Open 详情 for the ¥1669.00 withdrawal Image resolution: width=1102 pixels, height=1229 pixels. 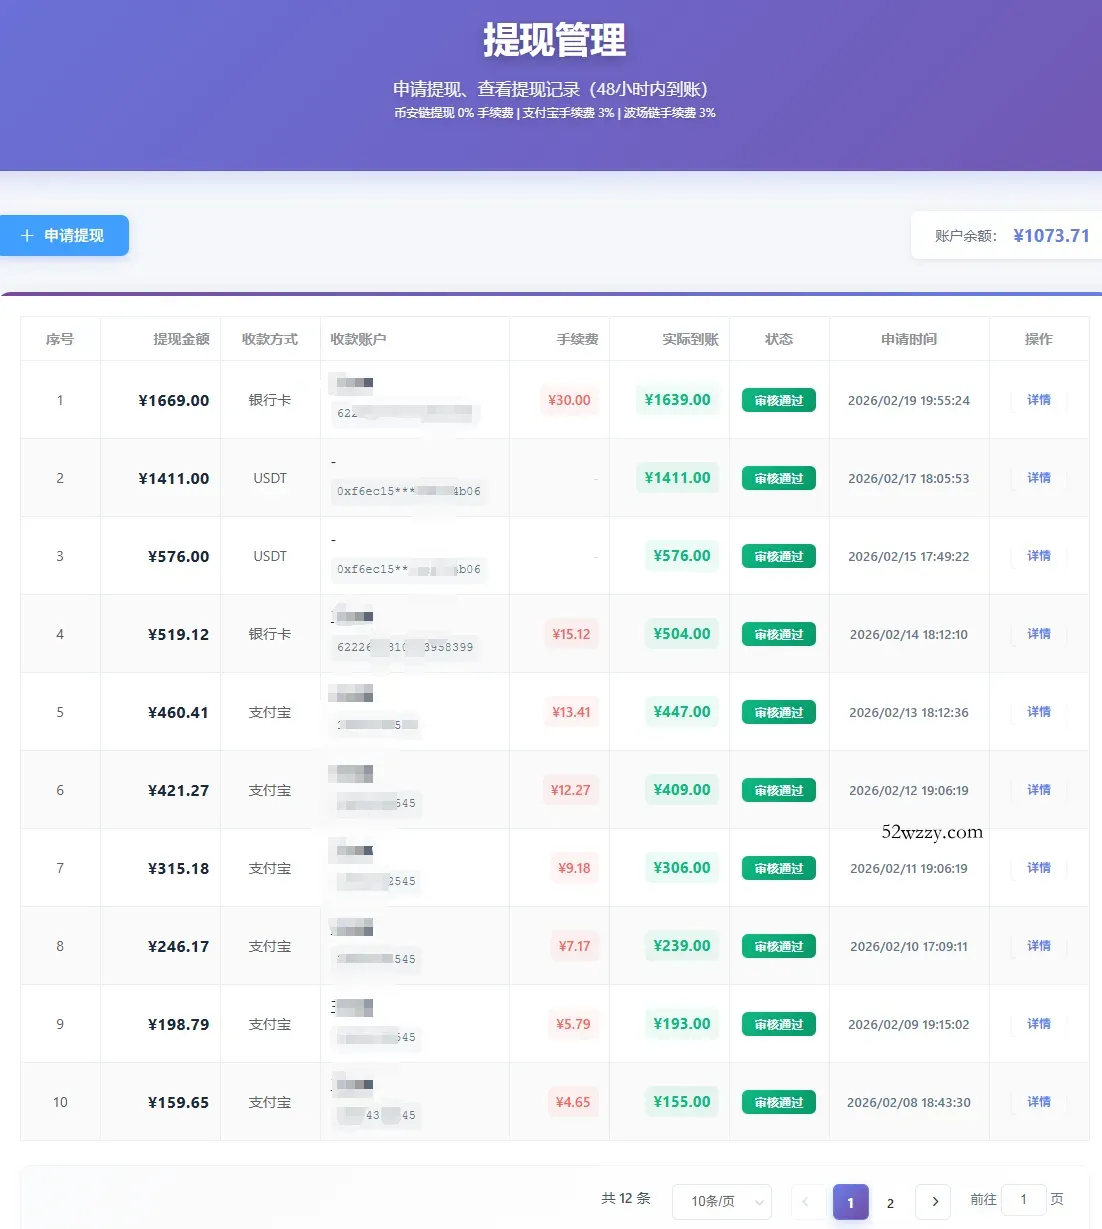pyautogui.click(x=1038, y=400)
